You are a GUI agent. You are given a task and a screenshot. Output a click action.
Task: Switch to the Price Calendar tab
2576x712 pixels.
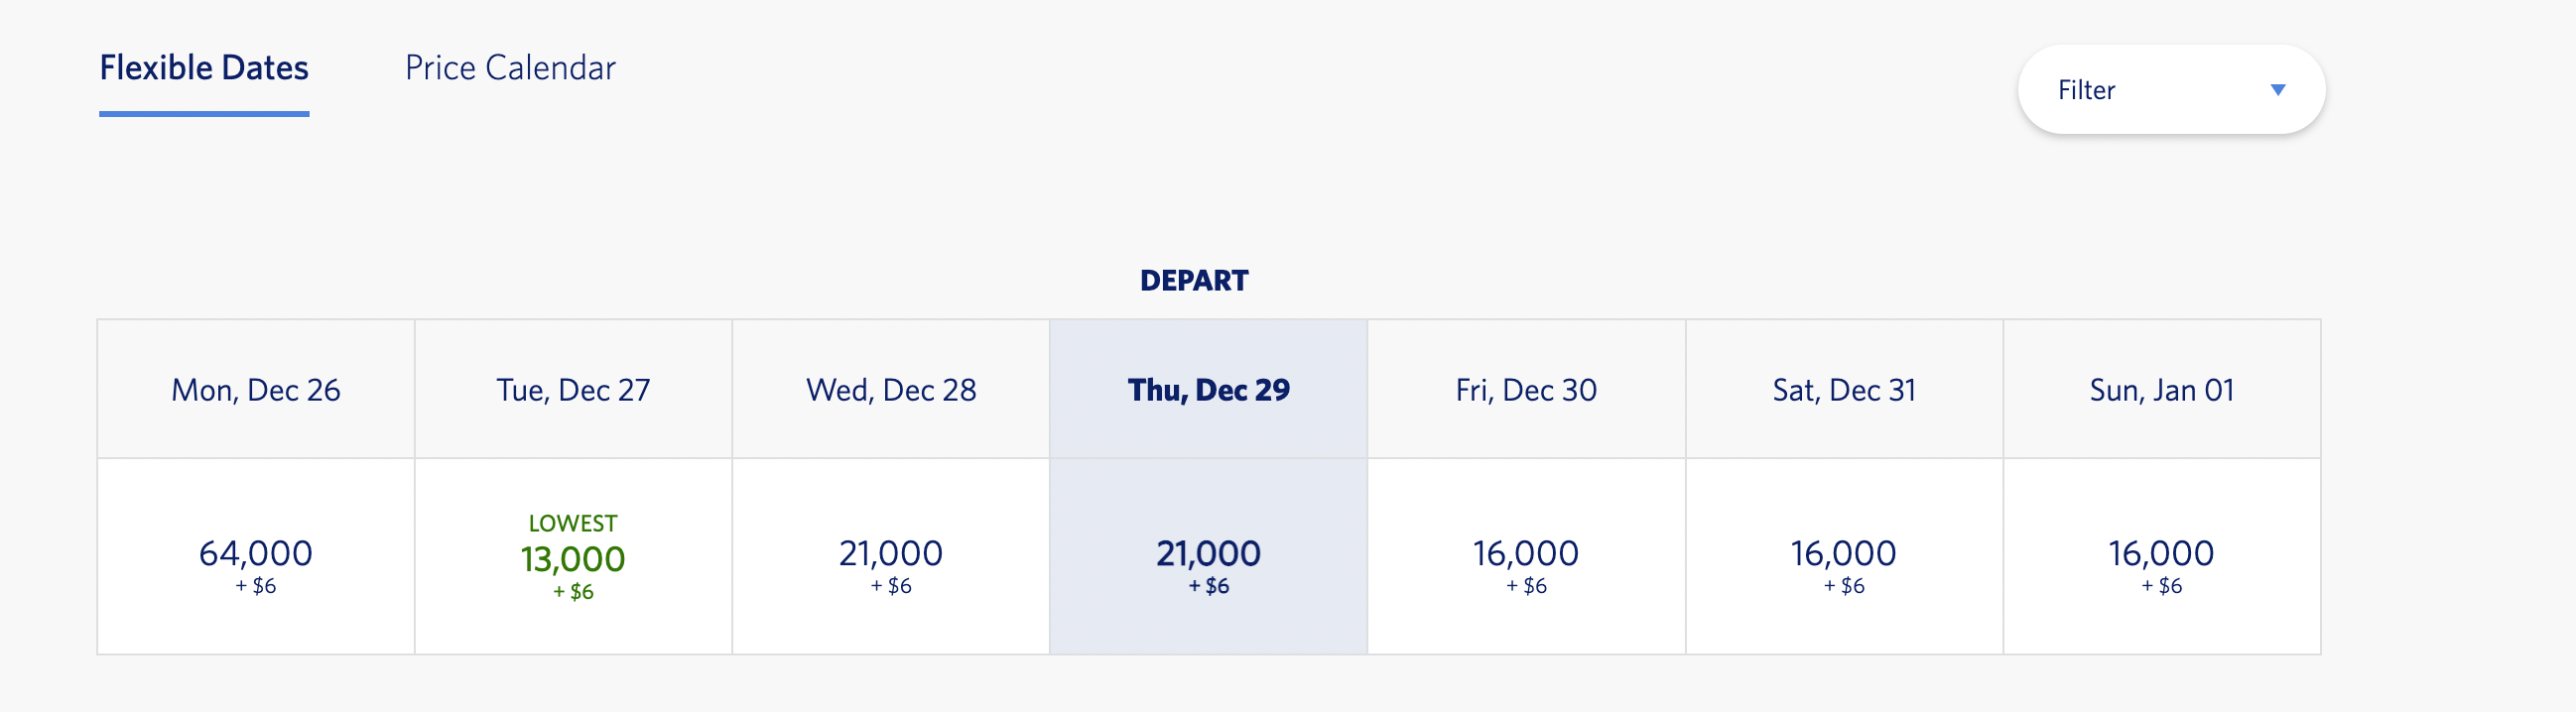tap(510, 68)
